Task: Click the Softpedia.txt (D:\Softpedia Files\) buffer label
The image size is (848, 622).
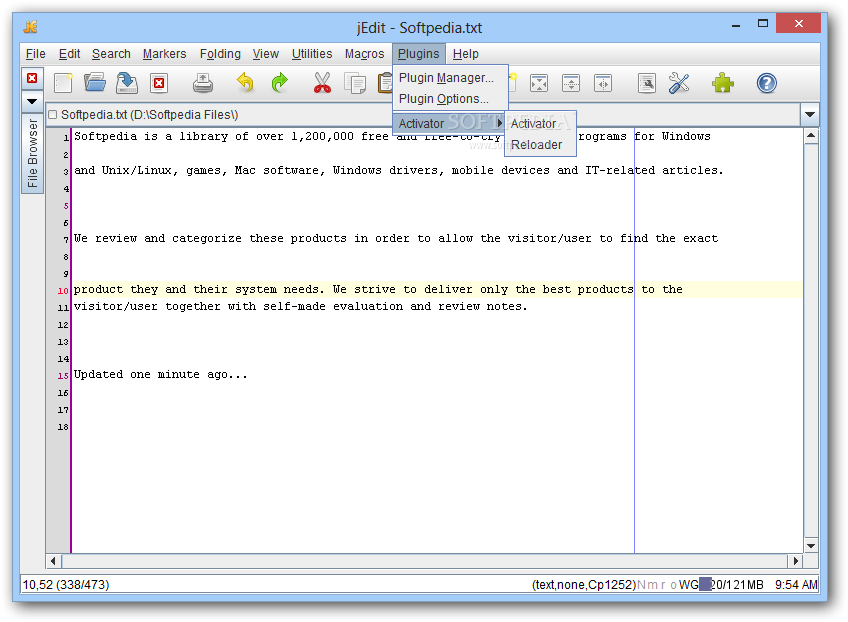Action: (149, 115)
